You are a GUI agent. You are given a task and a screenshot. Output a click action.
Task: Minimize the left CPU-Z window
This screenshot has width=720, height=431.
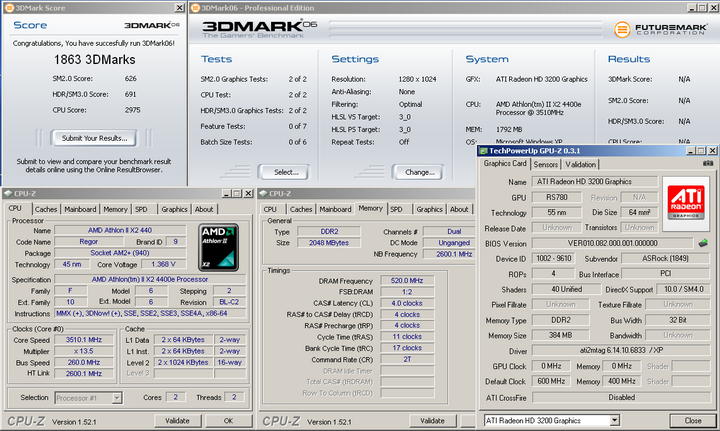227,194
